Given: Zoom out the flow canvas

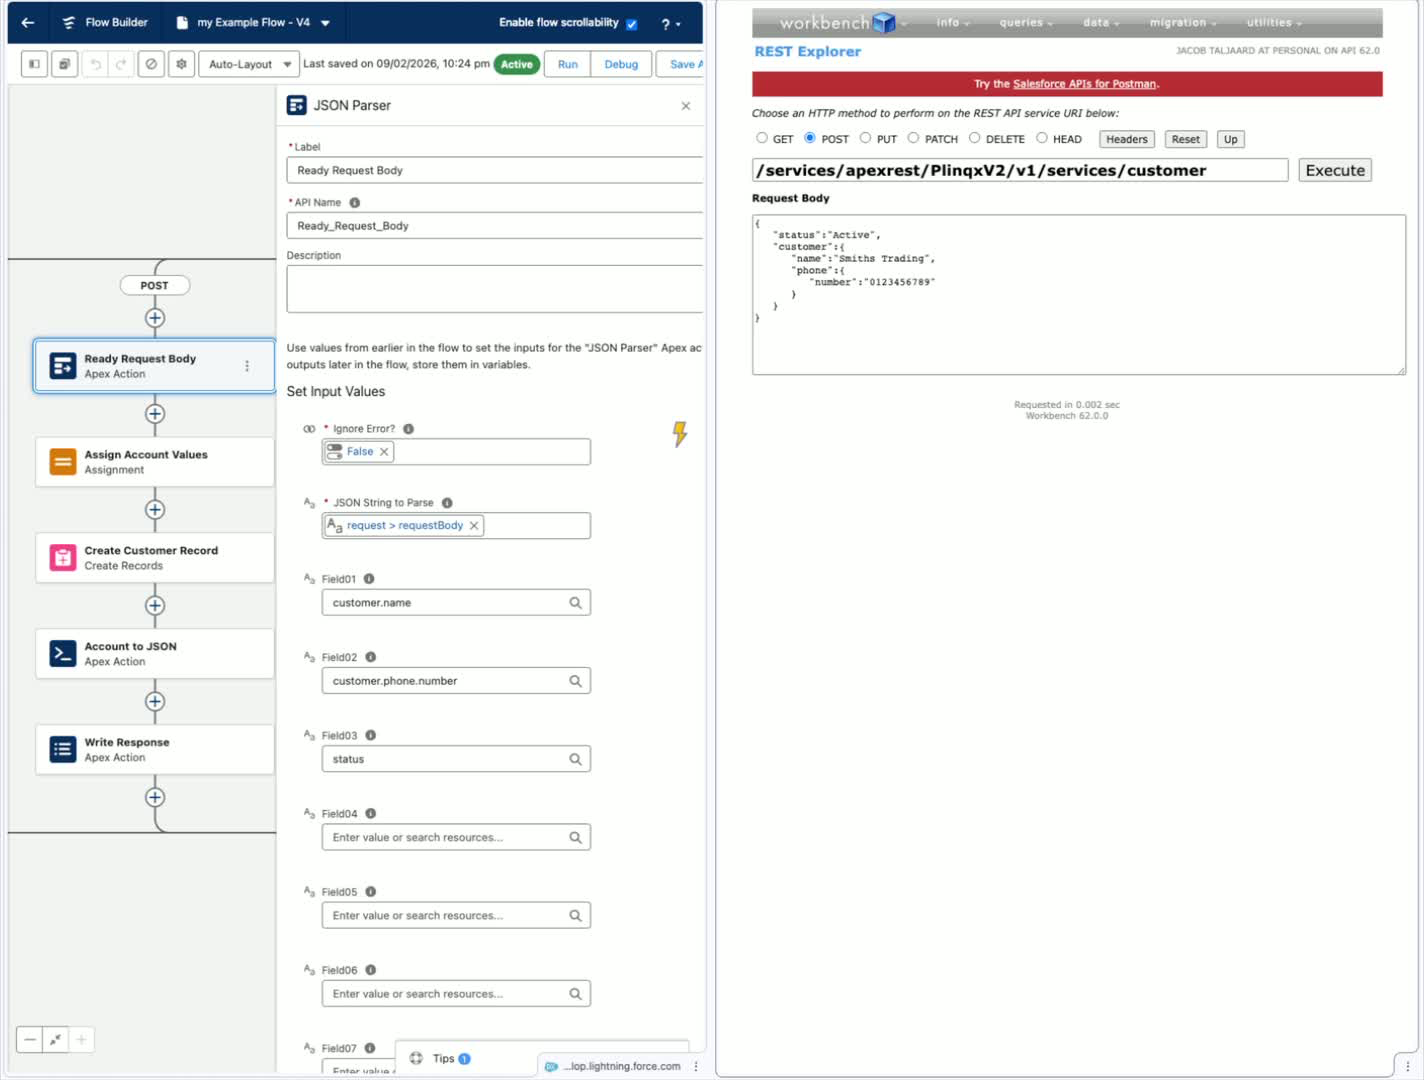Looking at the screenshot, I should click(x=30, y=1040).
